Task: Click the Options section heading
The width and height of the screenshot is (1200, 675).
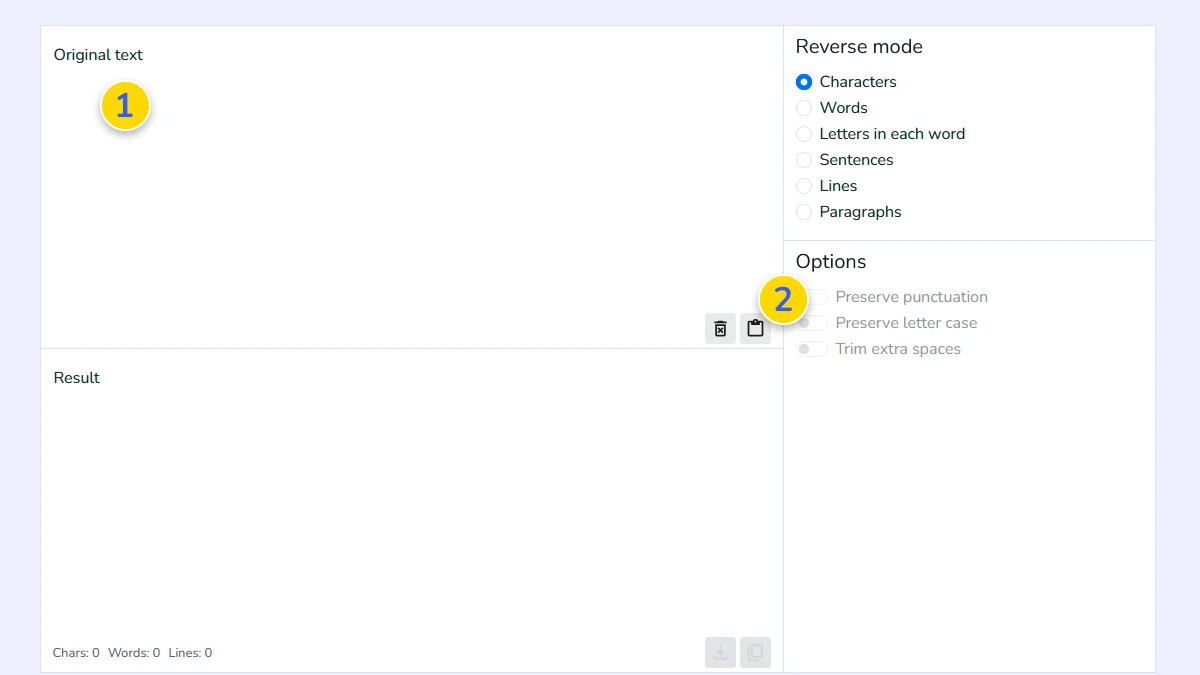Action: click(x=830, y=261)
